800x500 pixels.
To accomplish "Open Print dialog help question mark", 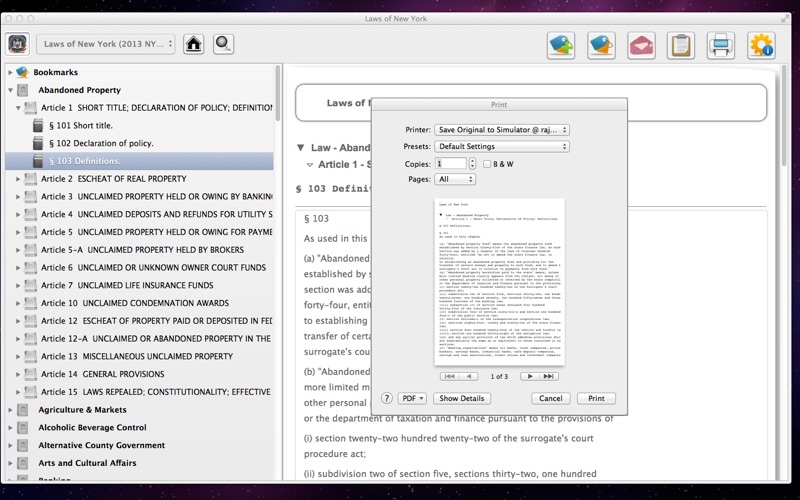I will pos(387,398).
